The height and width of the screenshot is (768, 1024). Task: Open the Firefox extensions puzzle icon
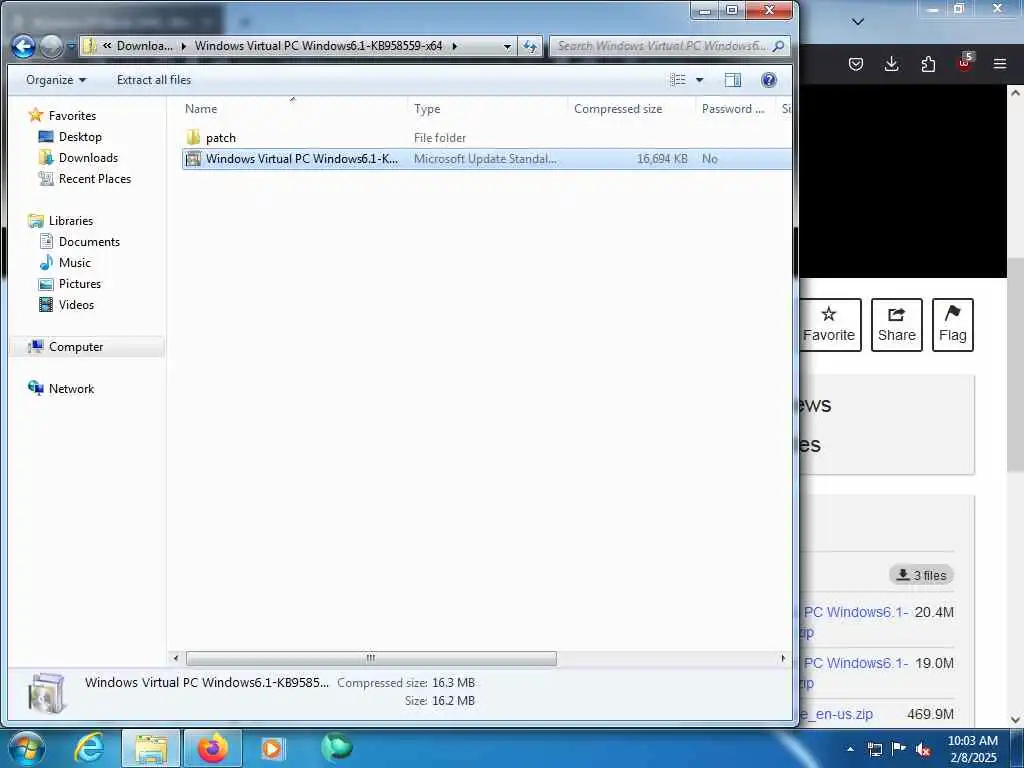pyautogui.click(x=928, y=64)
